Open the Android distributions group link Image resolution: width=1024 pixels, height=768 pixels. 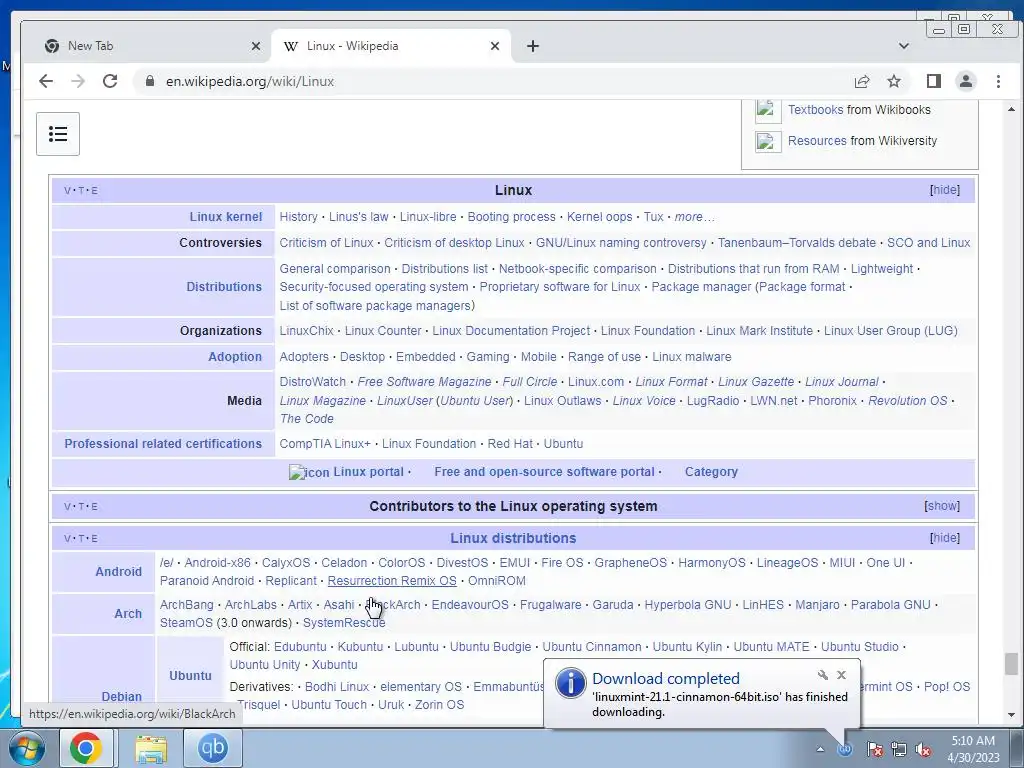[118, 571]
